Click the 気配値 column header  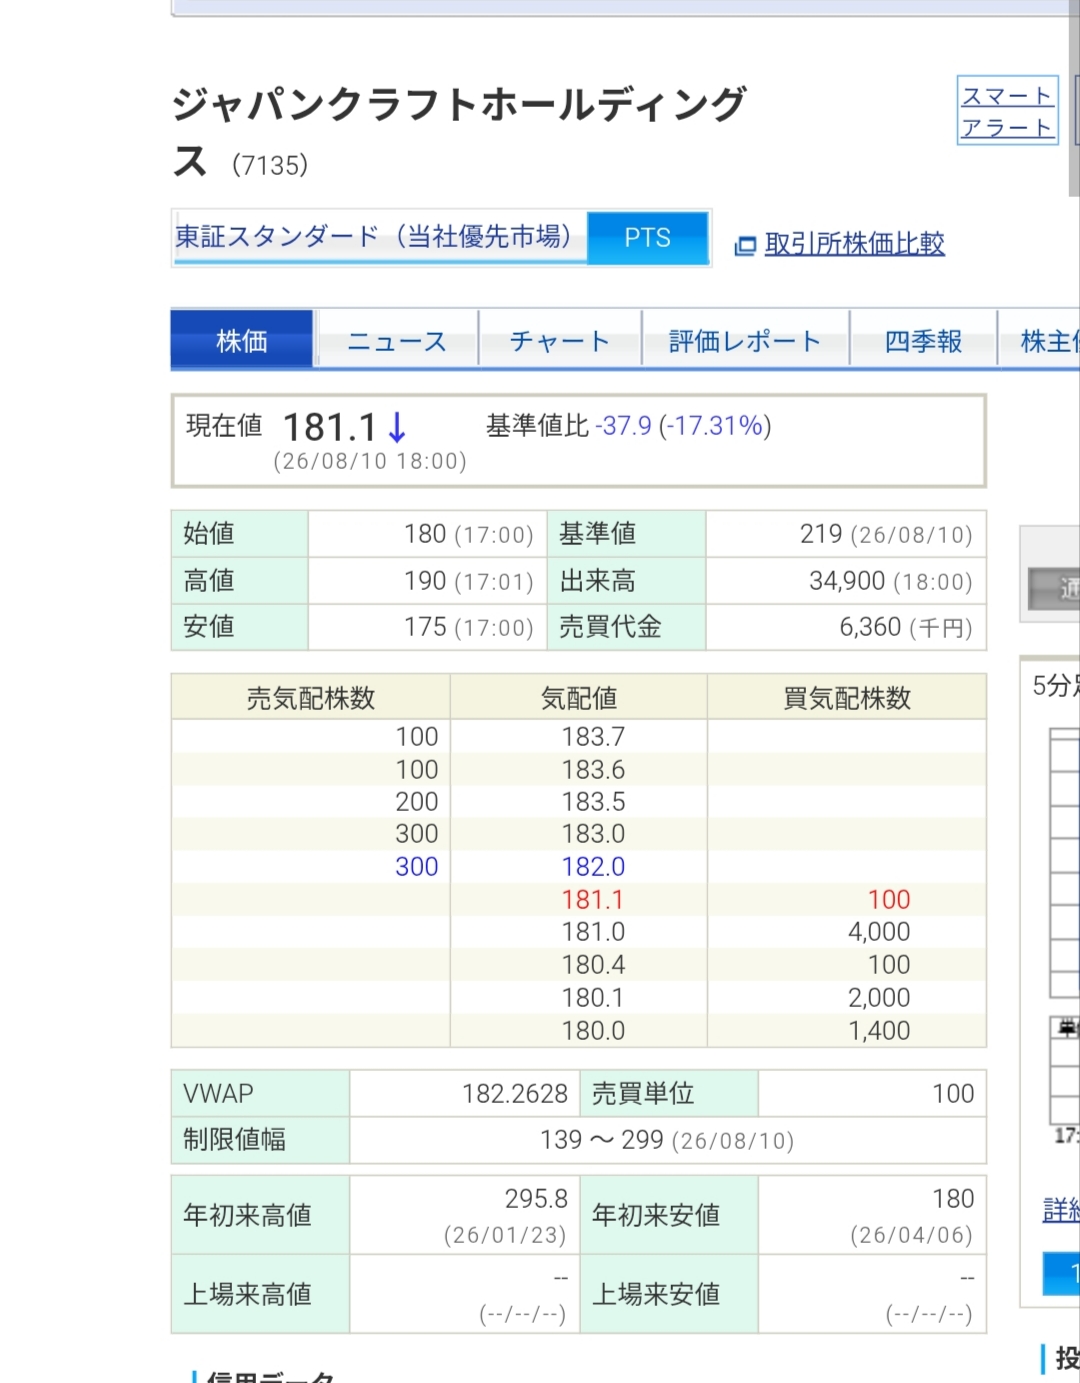(x=579, y=698)
